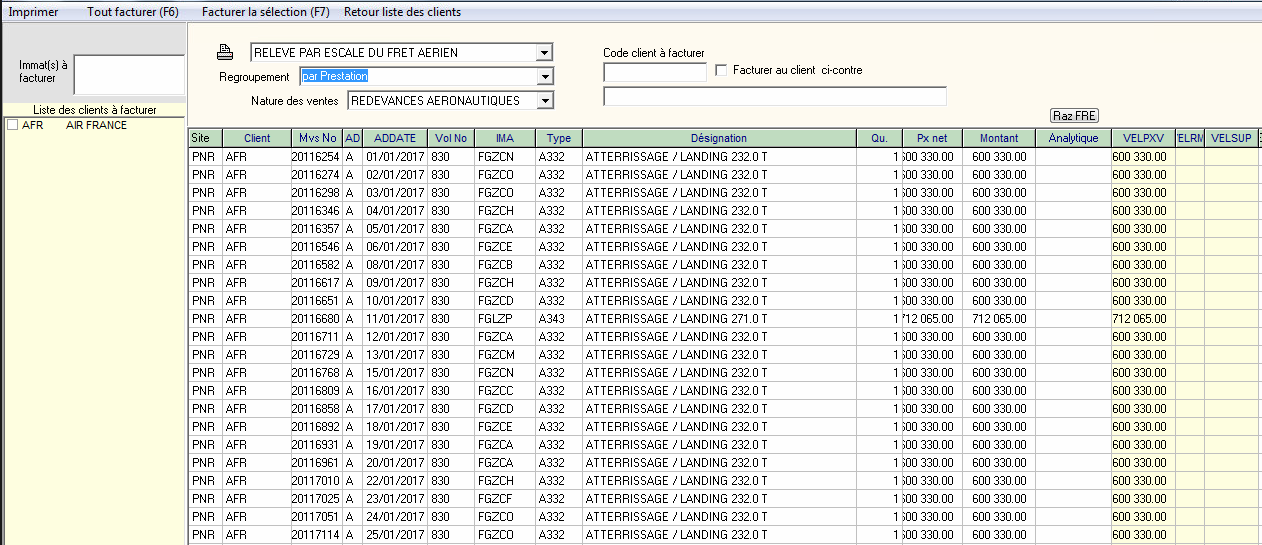Check the AFR Air France client checkbox
Image resolution: width=1262 pixels, height=545 pixels.
pos(12,125)
